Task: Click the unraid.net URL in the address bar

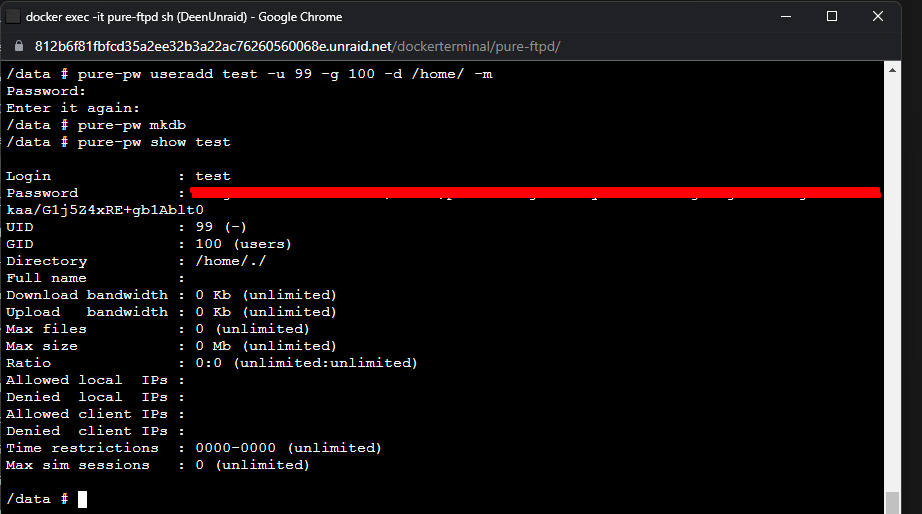Action: pos(298,46)
